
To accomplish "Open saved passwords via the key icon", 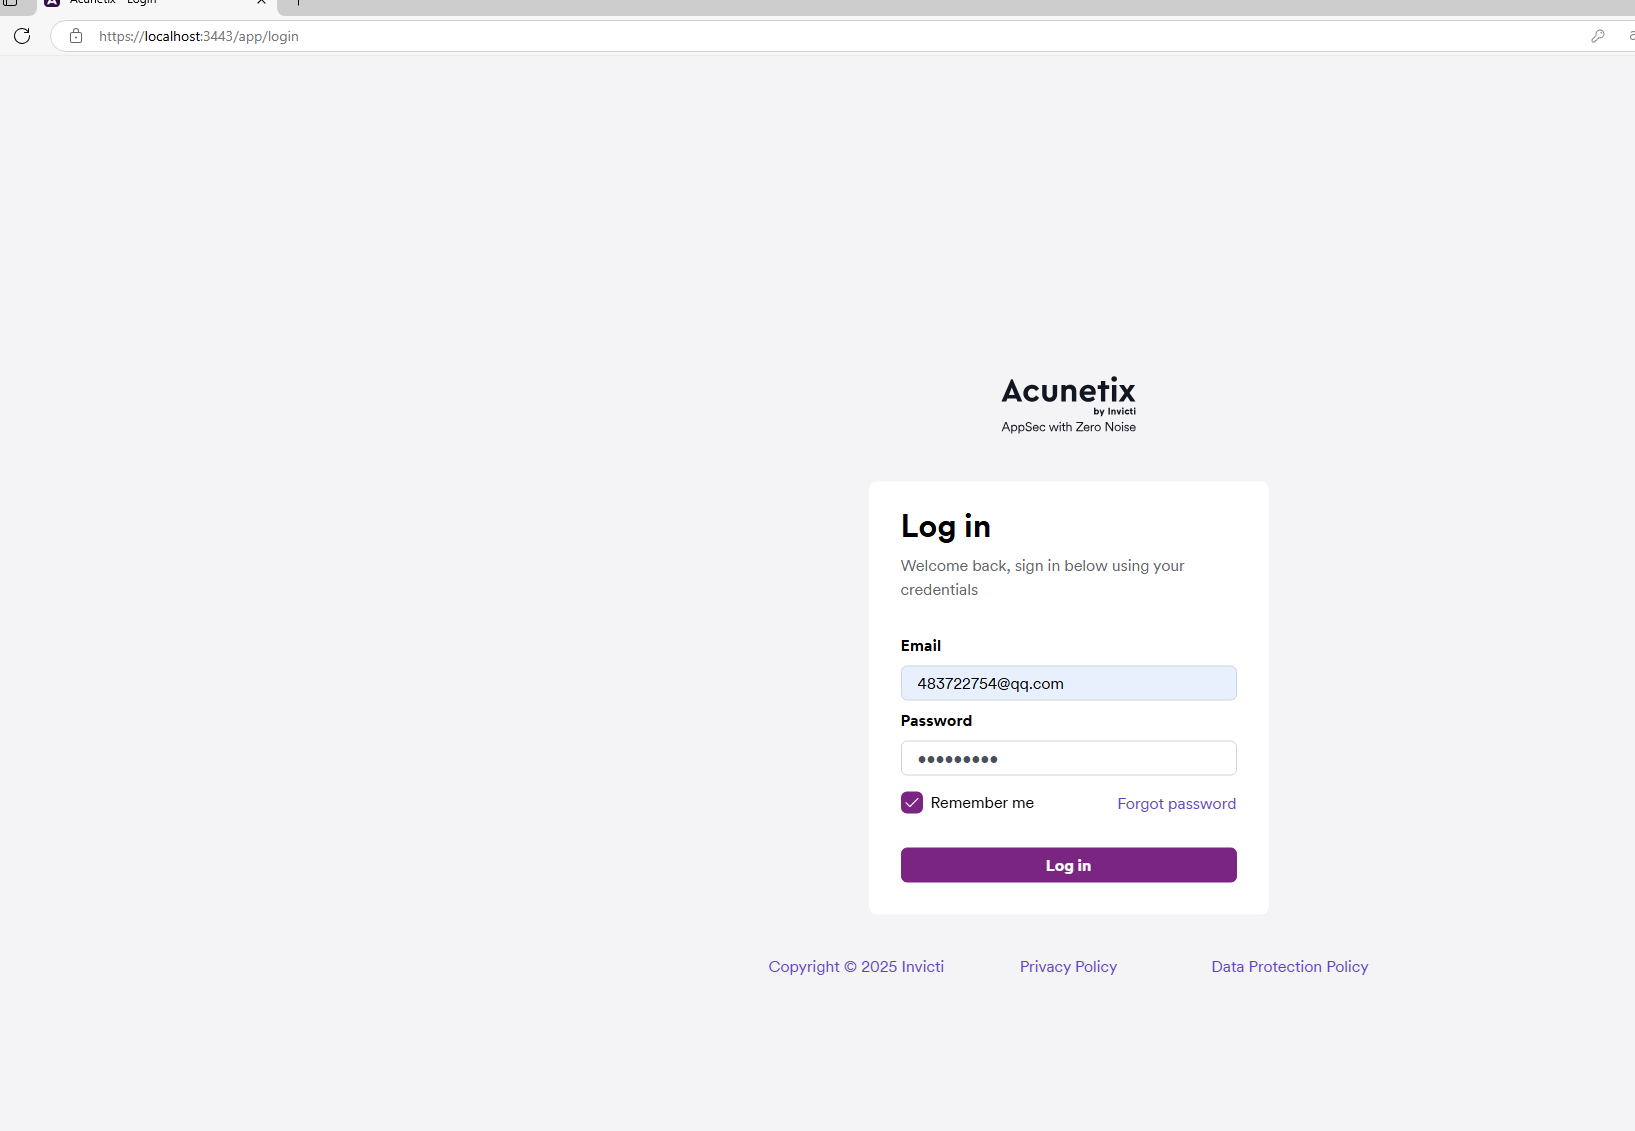I will pyautogui.click(x=1598, y=36).
